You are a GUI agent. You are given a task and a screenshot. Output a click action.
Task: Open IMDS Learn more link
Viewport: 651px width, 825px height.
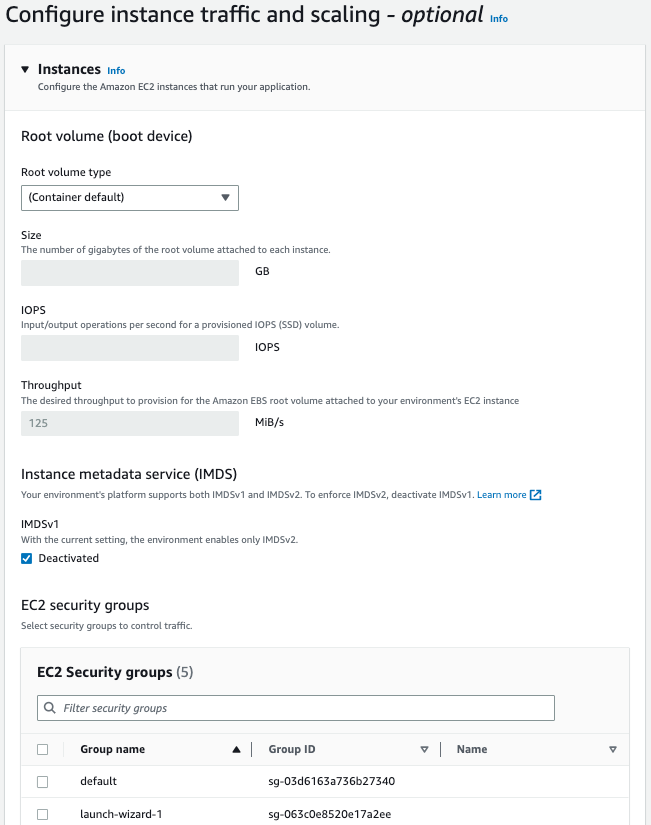(501, 495)
